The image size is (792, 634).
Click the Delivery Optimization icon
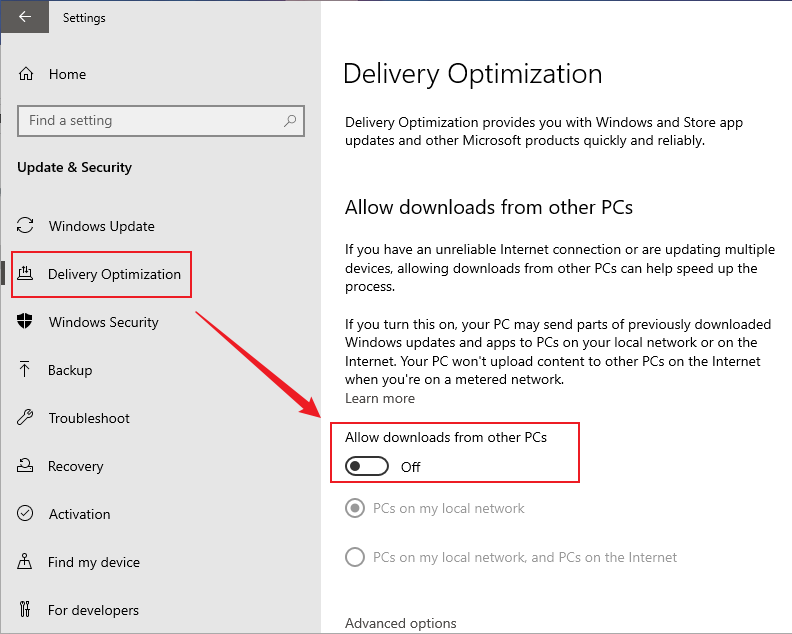pyautogui.click(x=27, y=274)
